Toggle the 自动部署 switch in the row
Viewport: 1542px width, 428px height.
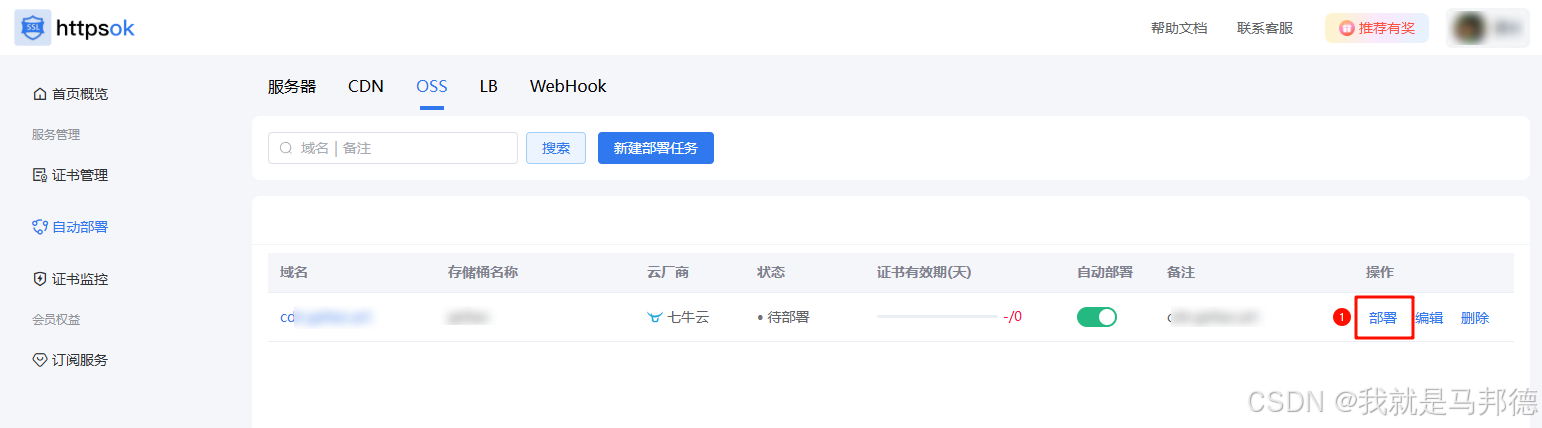[x=1097, y=317]
